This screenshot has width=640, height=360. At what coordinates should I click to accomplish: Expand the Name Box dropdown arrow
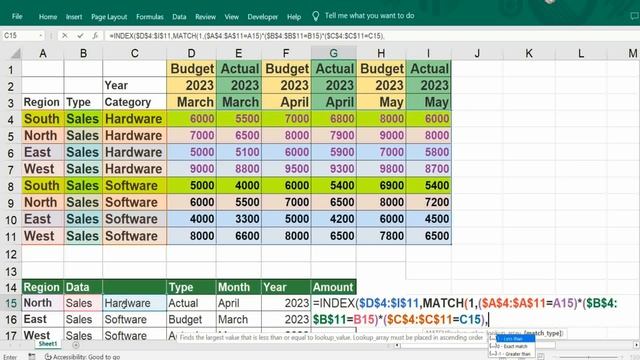coord(40,36)
